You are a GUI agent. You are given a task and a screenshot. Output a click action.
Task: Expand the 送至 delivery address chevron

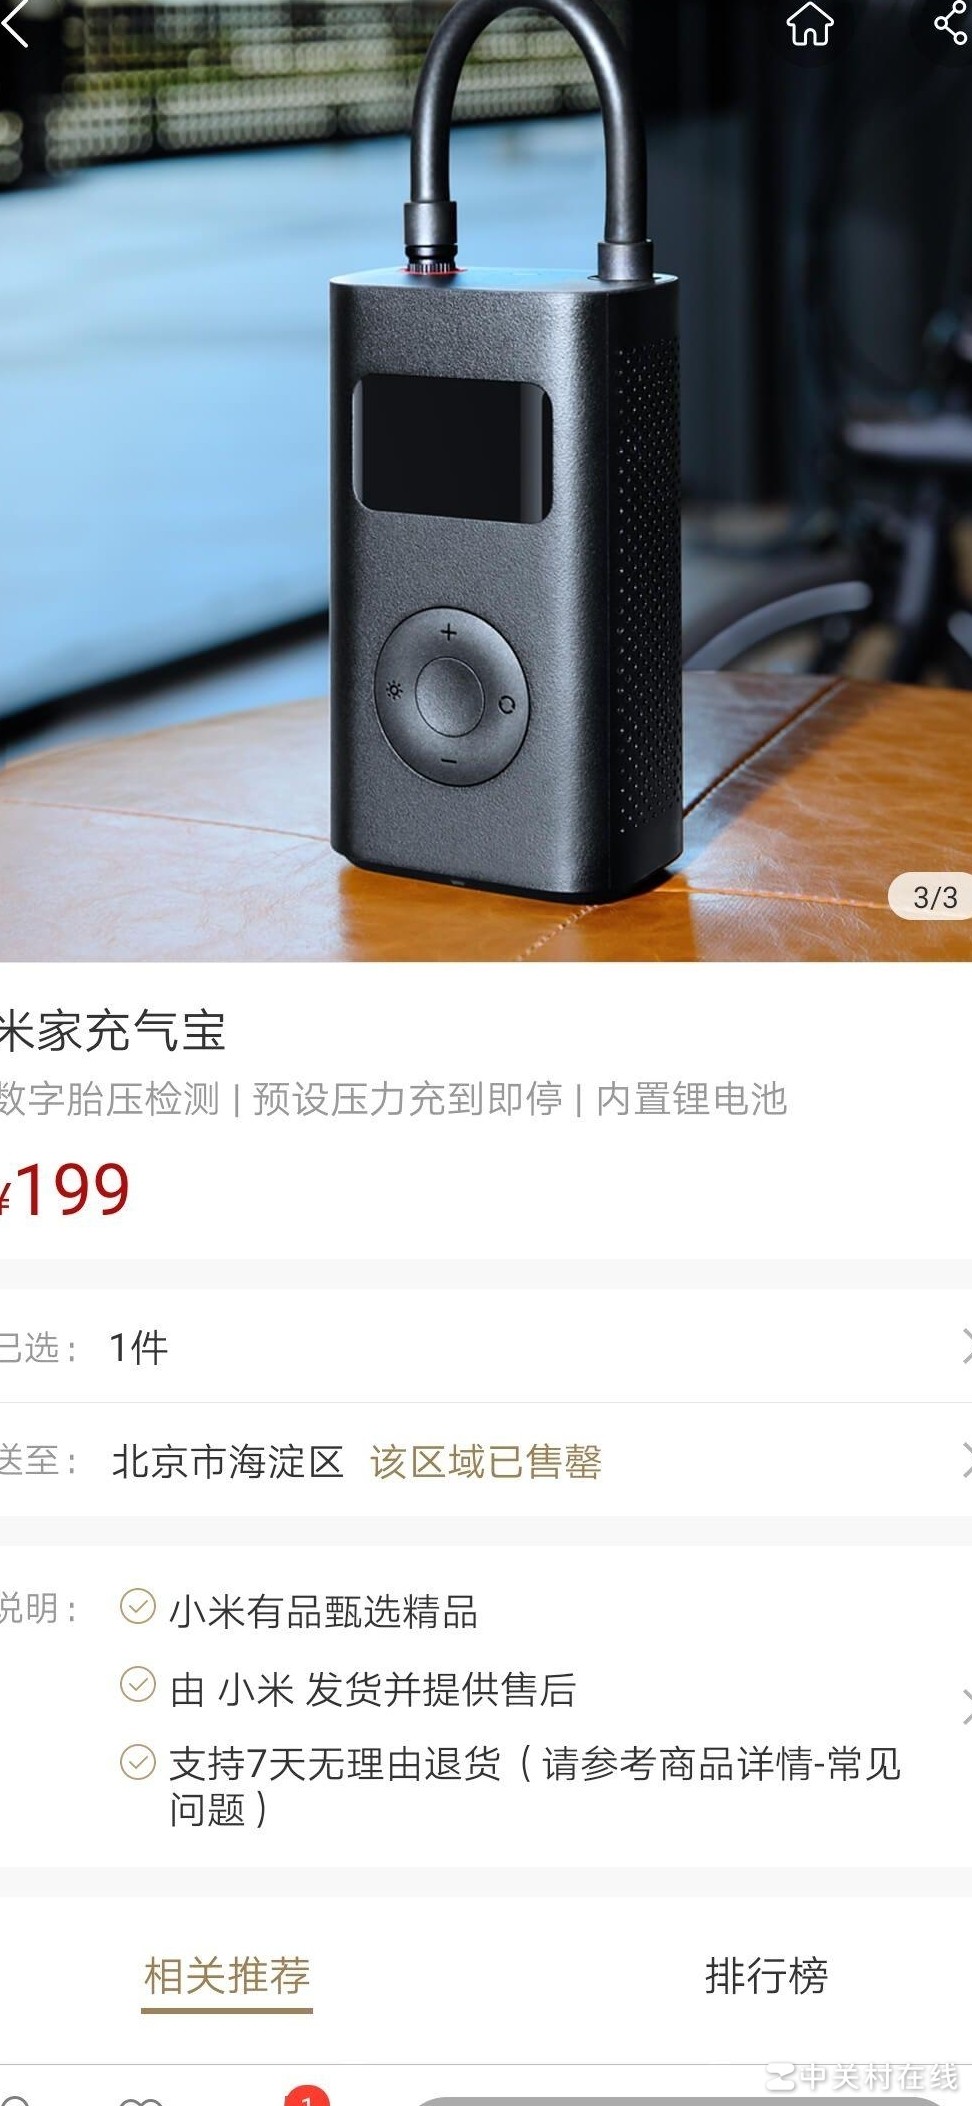click(x=965, y=1460)
